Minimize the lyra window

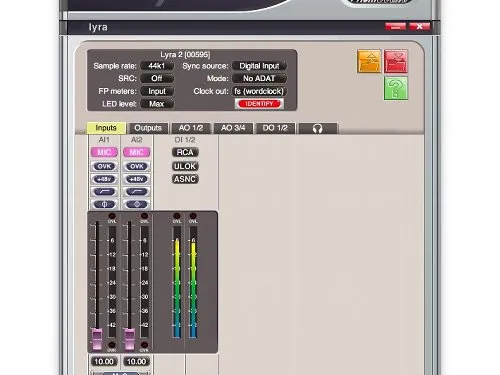coord(395,27)
